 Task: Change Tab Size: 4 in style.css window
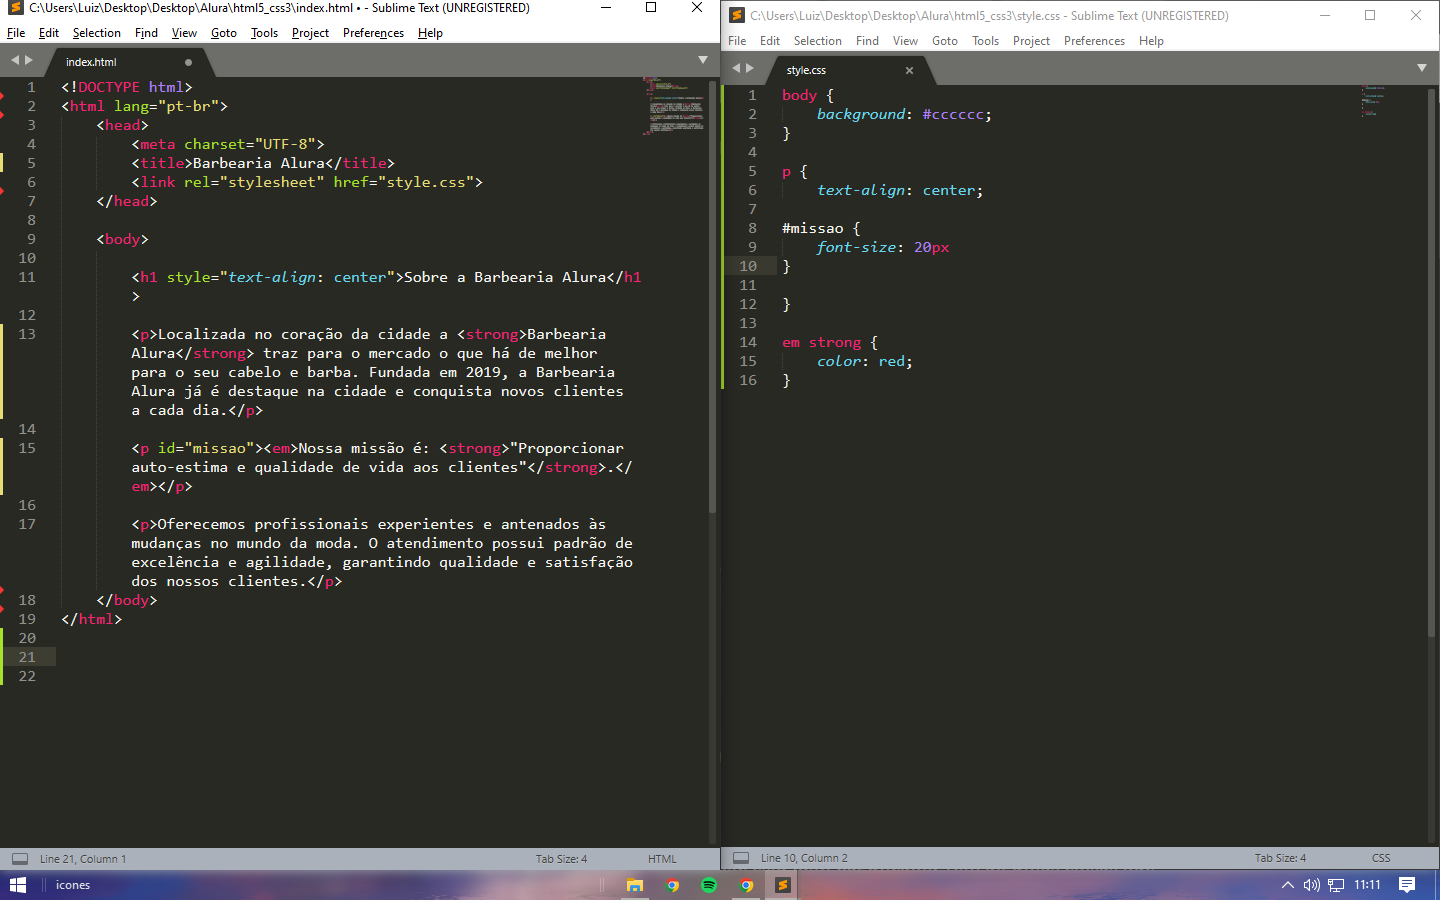click(1280, 858)
